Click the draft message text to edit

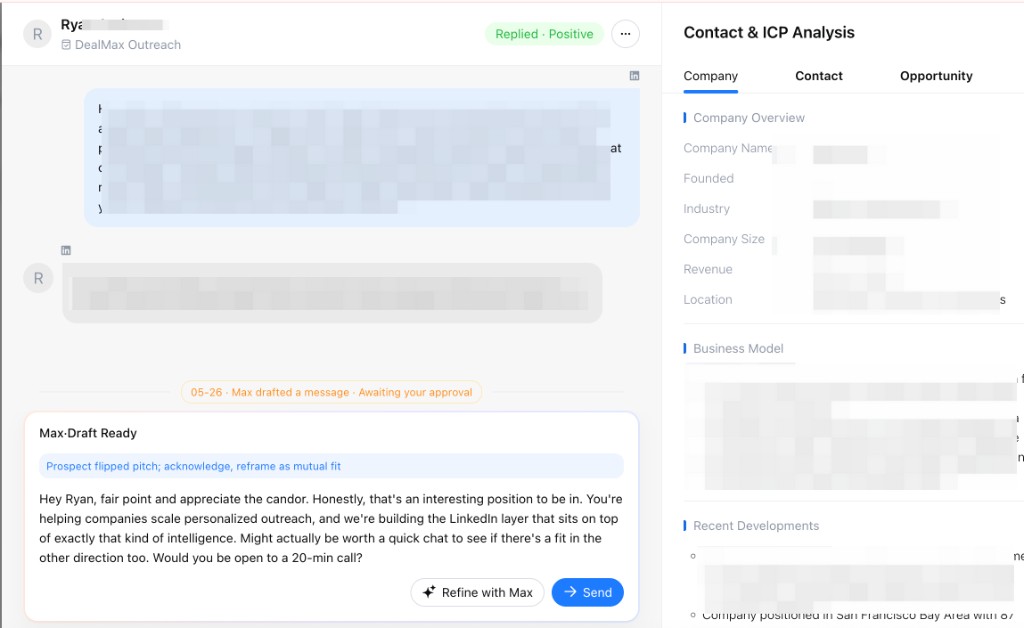(x=330, y=528)
